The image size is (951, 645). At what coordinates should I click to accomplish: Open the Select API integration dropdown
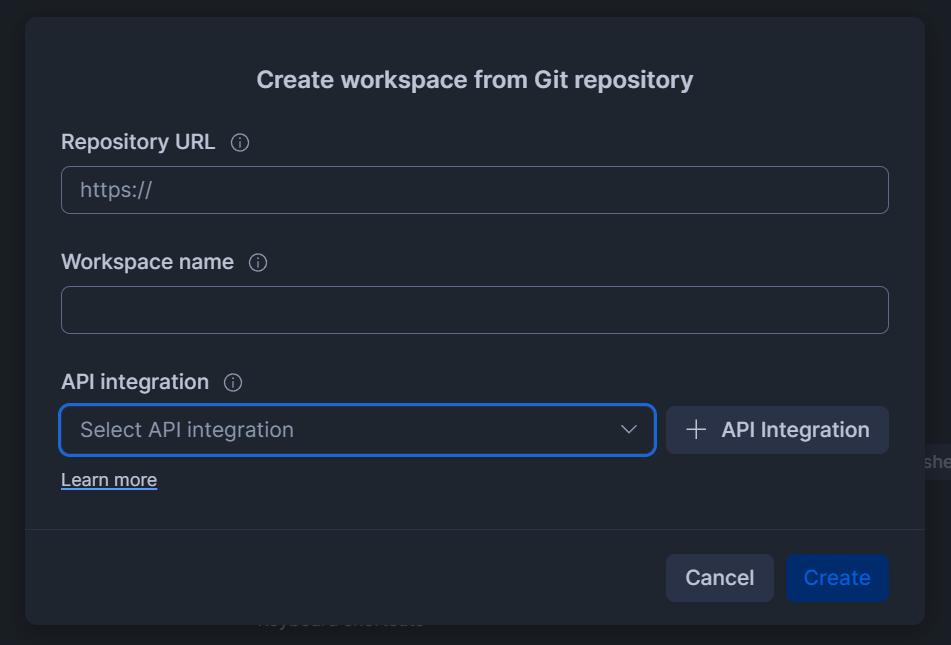pos(357,429)
